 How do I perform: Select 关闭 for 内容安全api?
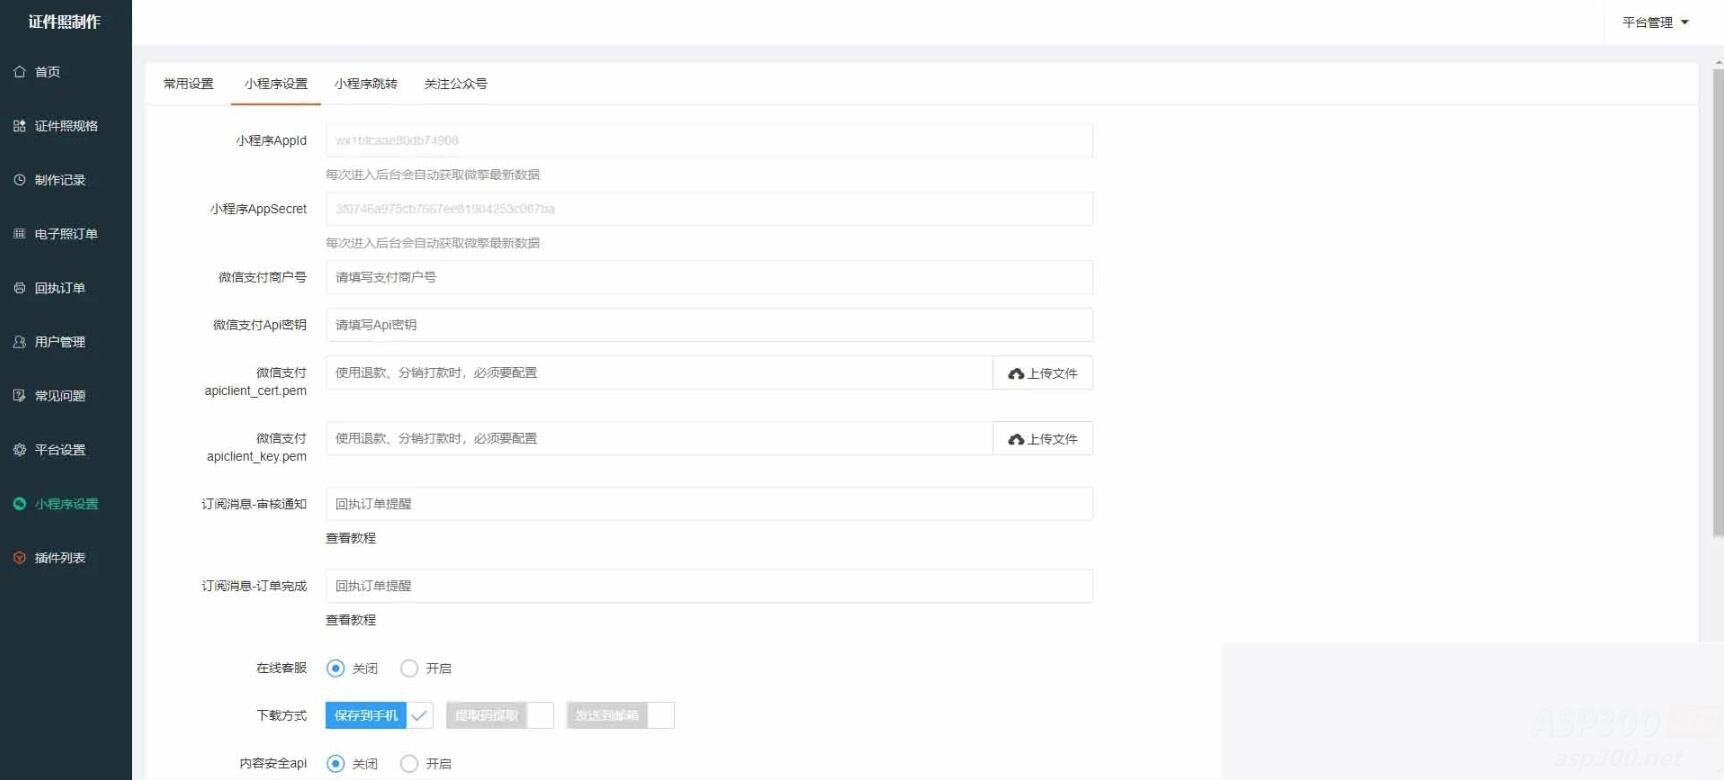point(336,764)
